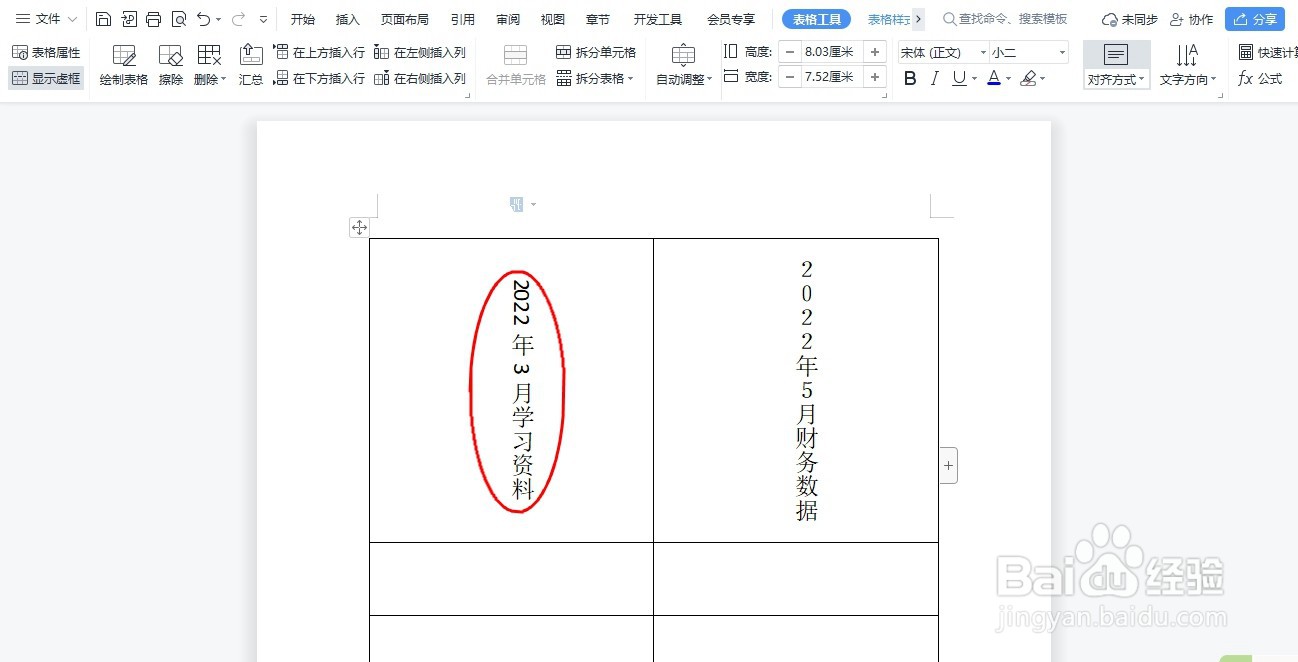Click 在右侧插入列 insert column right

[x=420, y=78]
